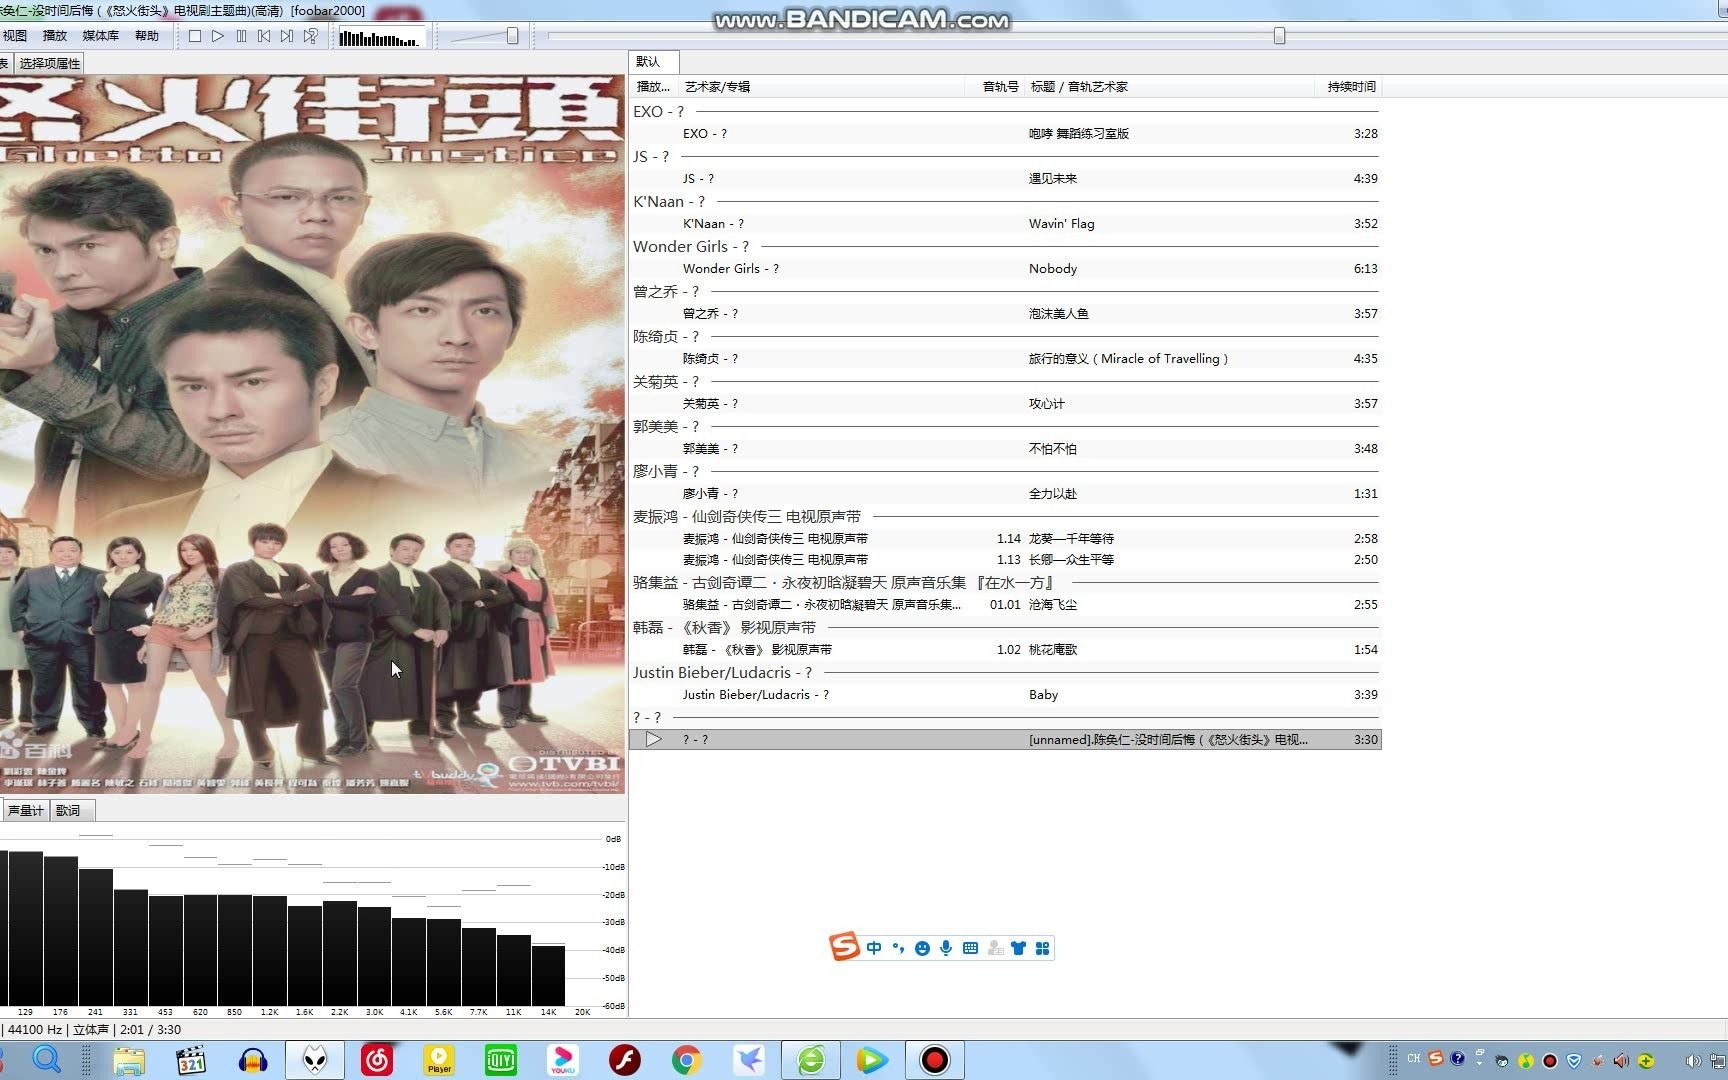The height and width of the screenshot is (1080, 1728).
Task: Click the Play button in toolbar
Action: pyautogui.click(x=218, y=36)
